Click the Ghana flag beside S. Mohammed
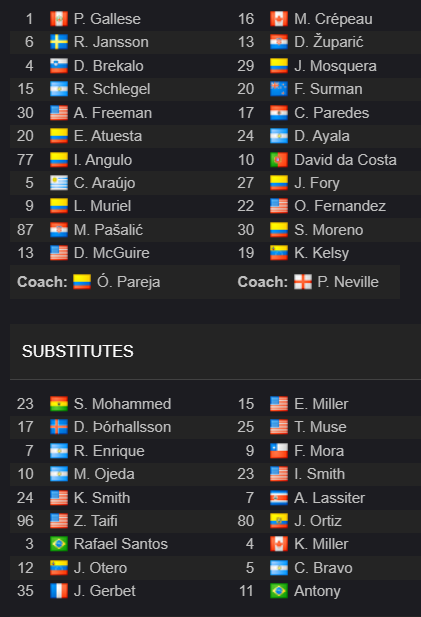 (x=59, y=404)
